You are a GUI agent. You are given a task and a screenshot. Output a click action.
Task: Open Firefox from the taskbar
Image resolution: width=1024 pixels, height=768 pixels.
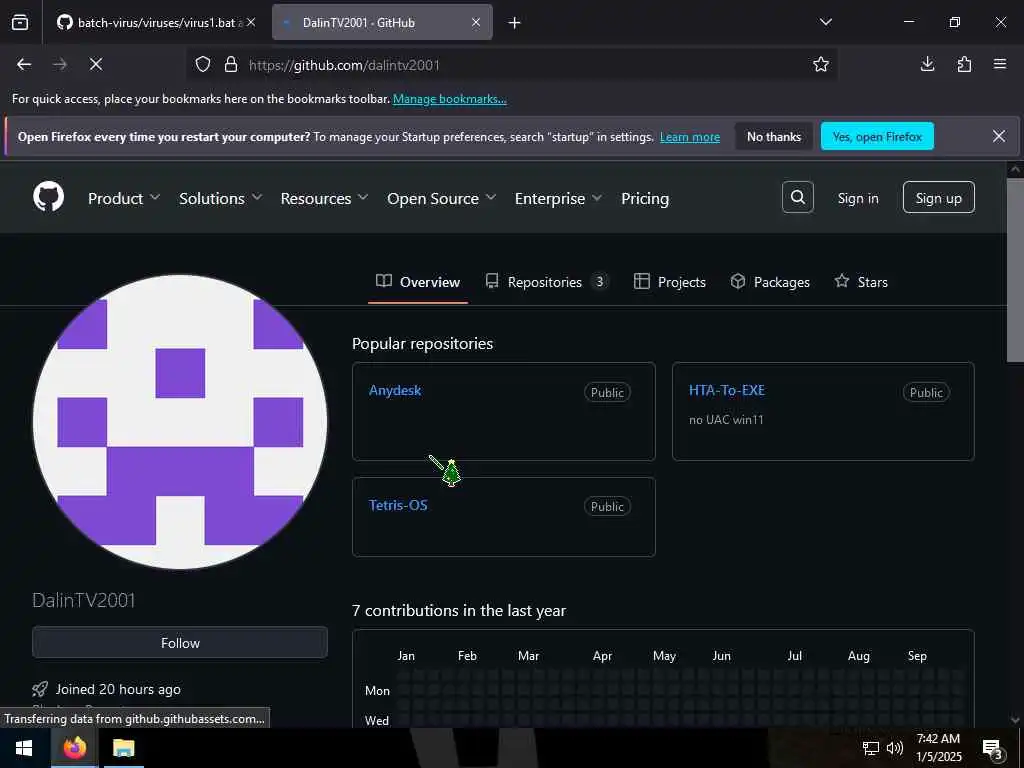74,748
